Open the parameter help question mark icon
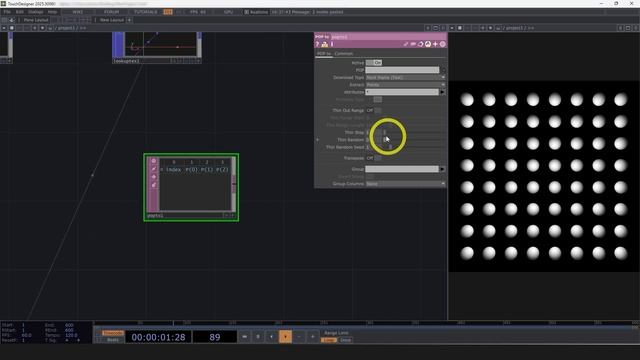The height and width of the screenshot is (360, 640). [318, 44]
